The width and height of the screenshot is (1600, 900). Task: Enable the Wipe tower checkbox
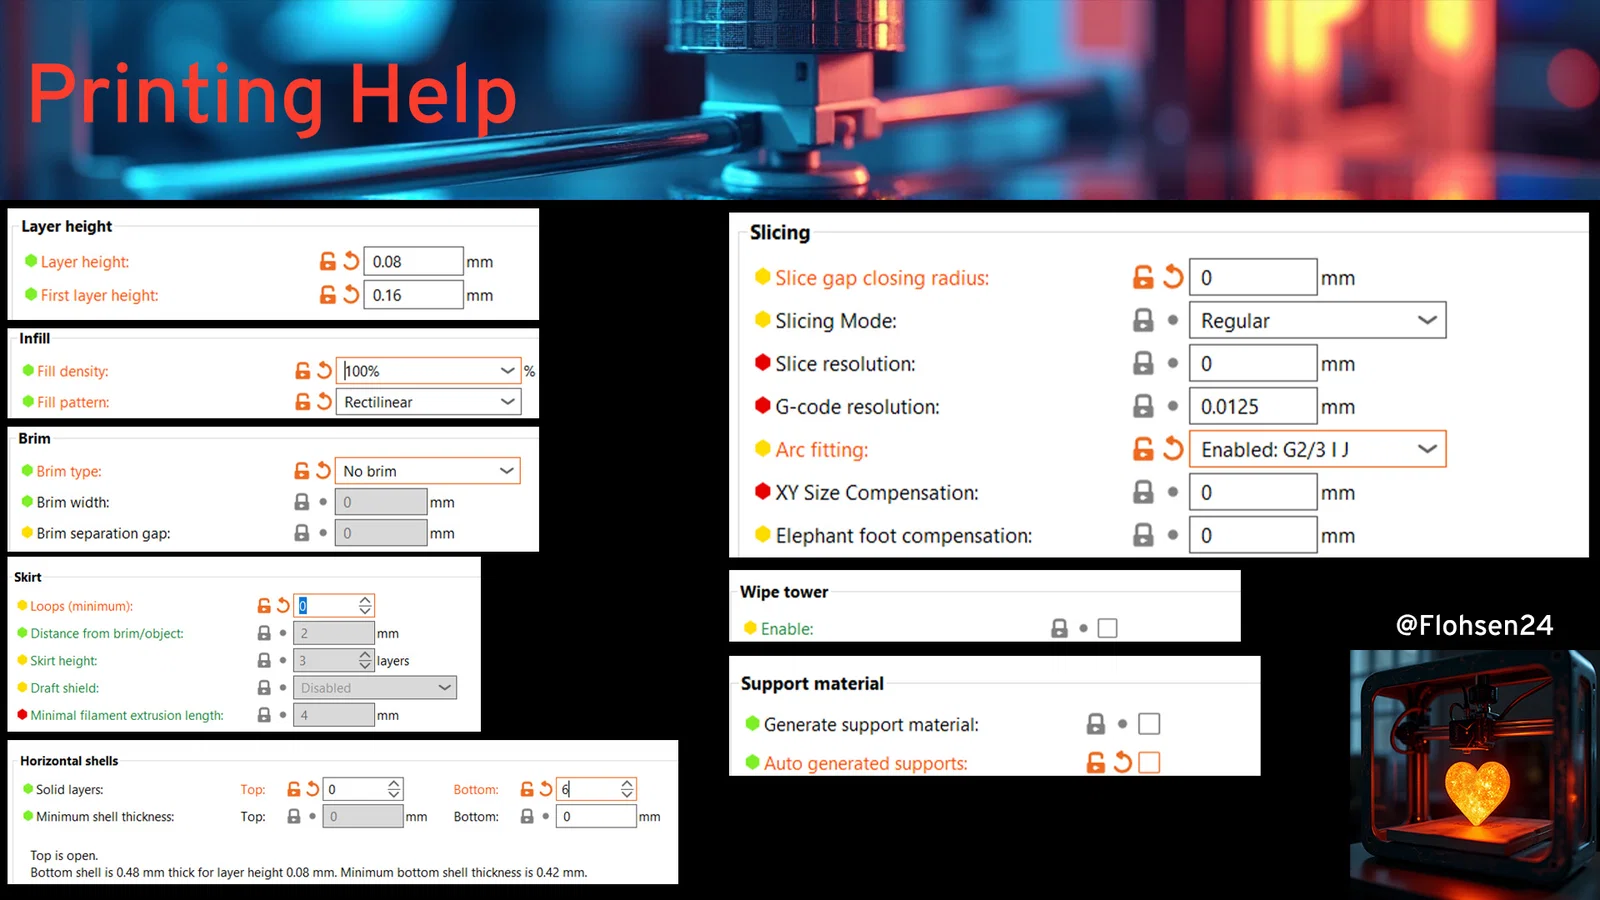point(1107,628)
